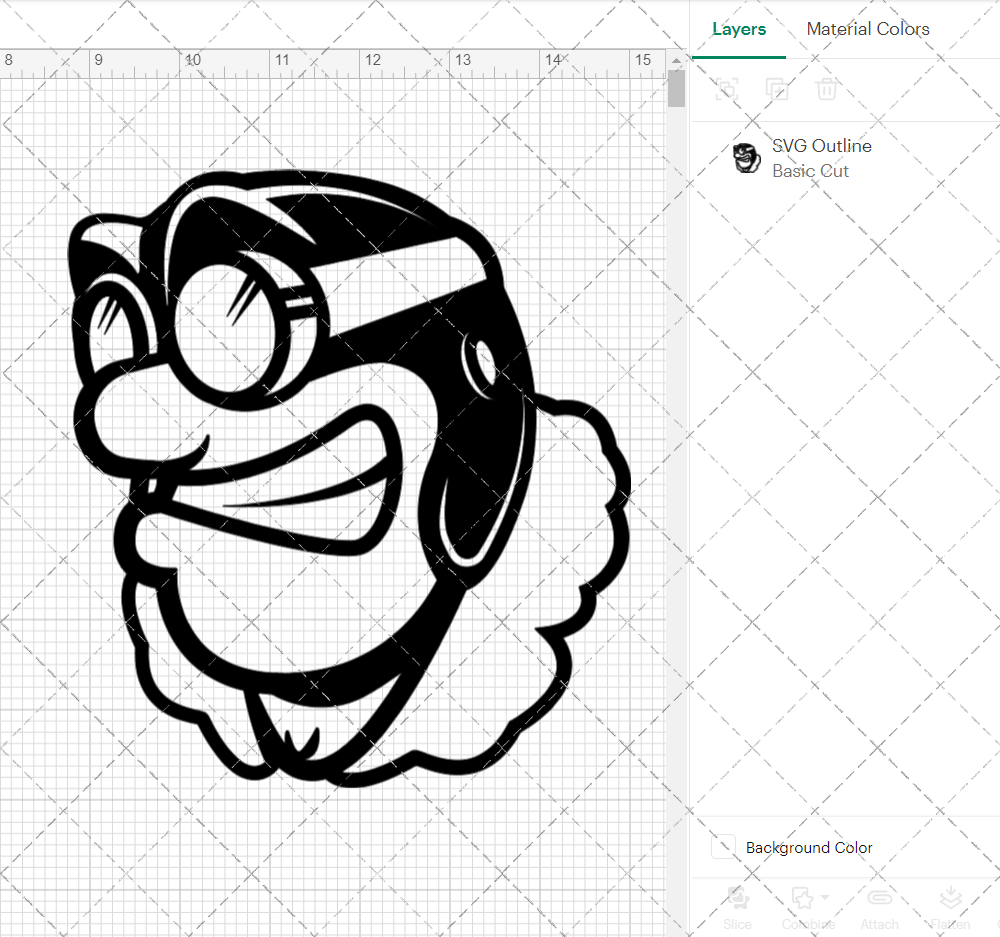Select the SVG Outline layer name

821,146
